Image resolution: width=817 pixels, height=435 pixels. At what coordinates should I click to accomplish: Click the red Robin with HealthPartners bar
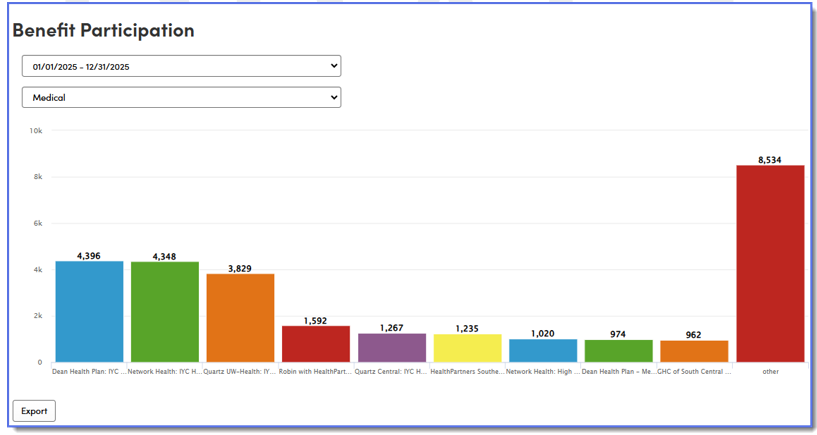(x=316, y=344)
